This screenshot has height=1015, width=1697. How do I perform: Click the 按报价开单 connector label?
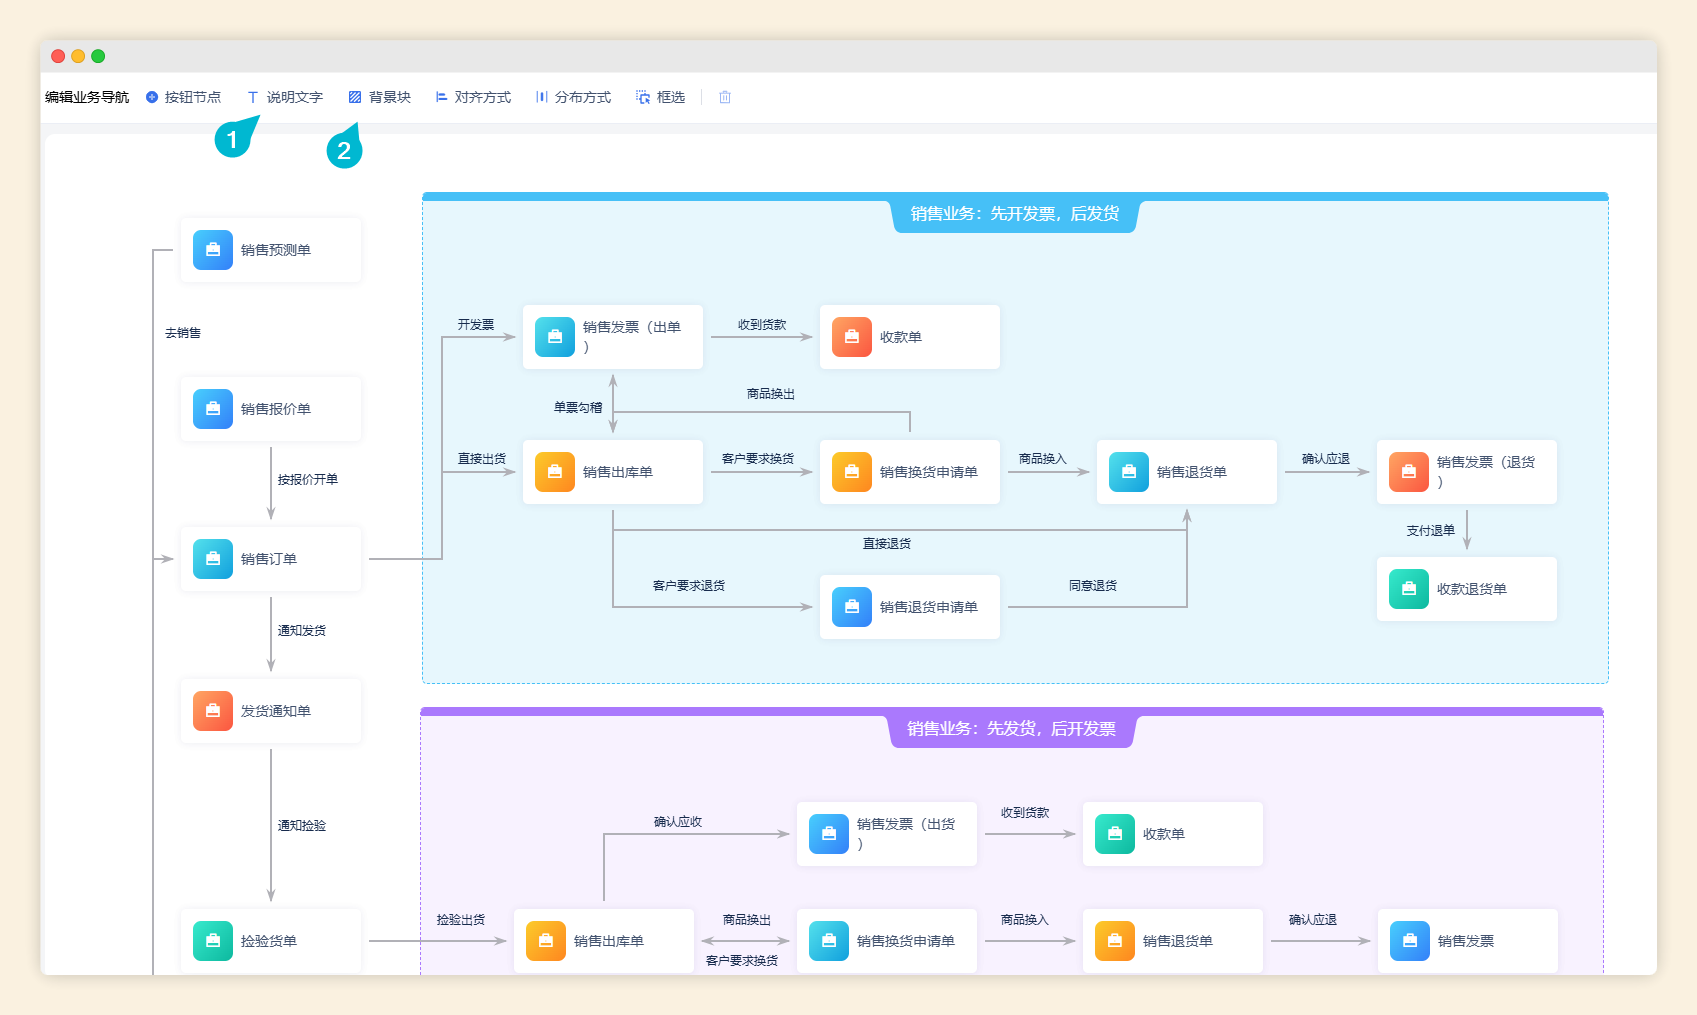(308, 480)
